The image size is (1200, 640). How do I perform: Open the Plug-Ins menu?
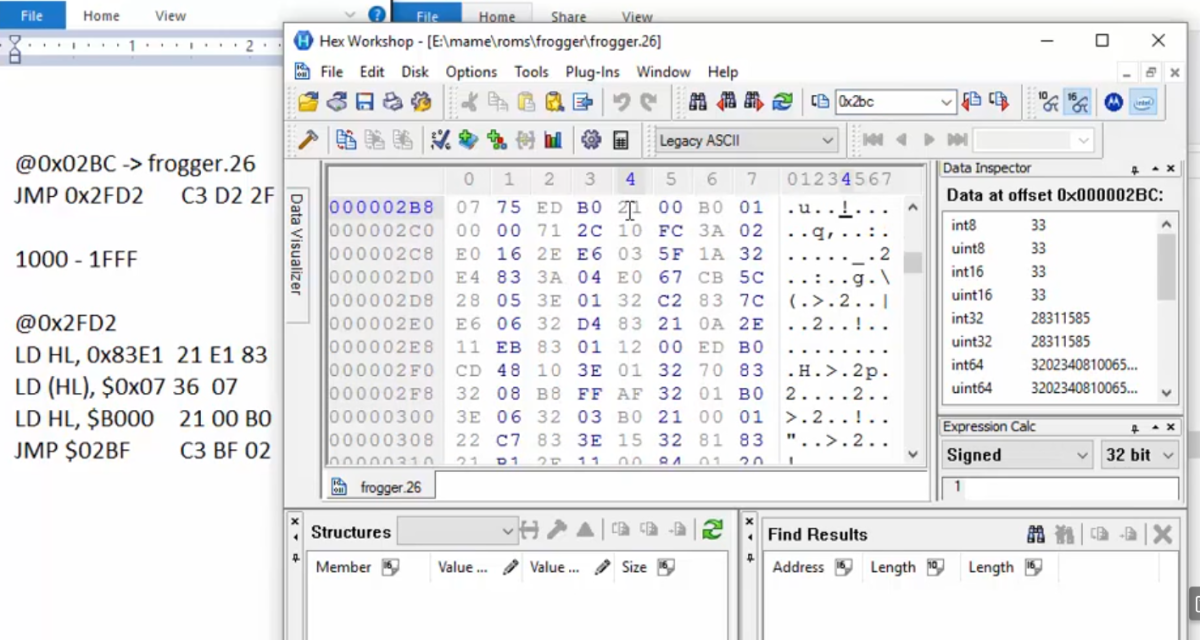pos(592,72)
